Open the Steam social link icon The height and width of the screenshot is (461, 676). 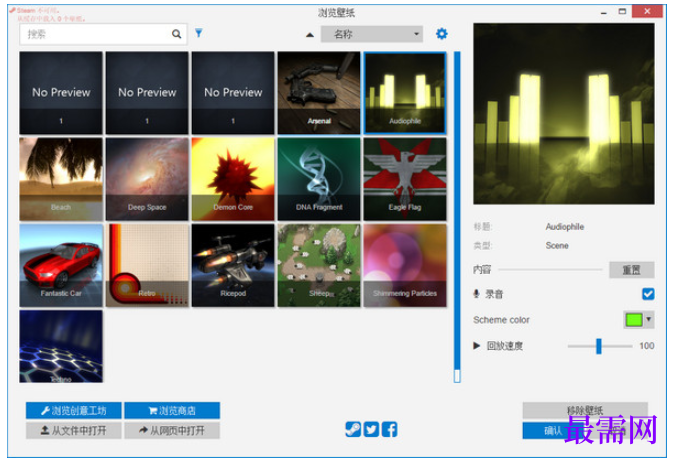[353, 429]
